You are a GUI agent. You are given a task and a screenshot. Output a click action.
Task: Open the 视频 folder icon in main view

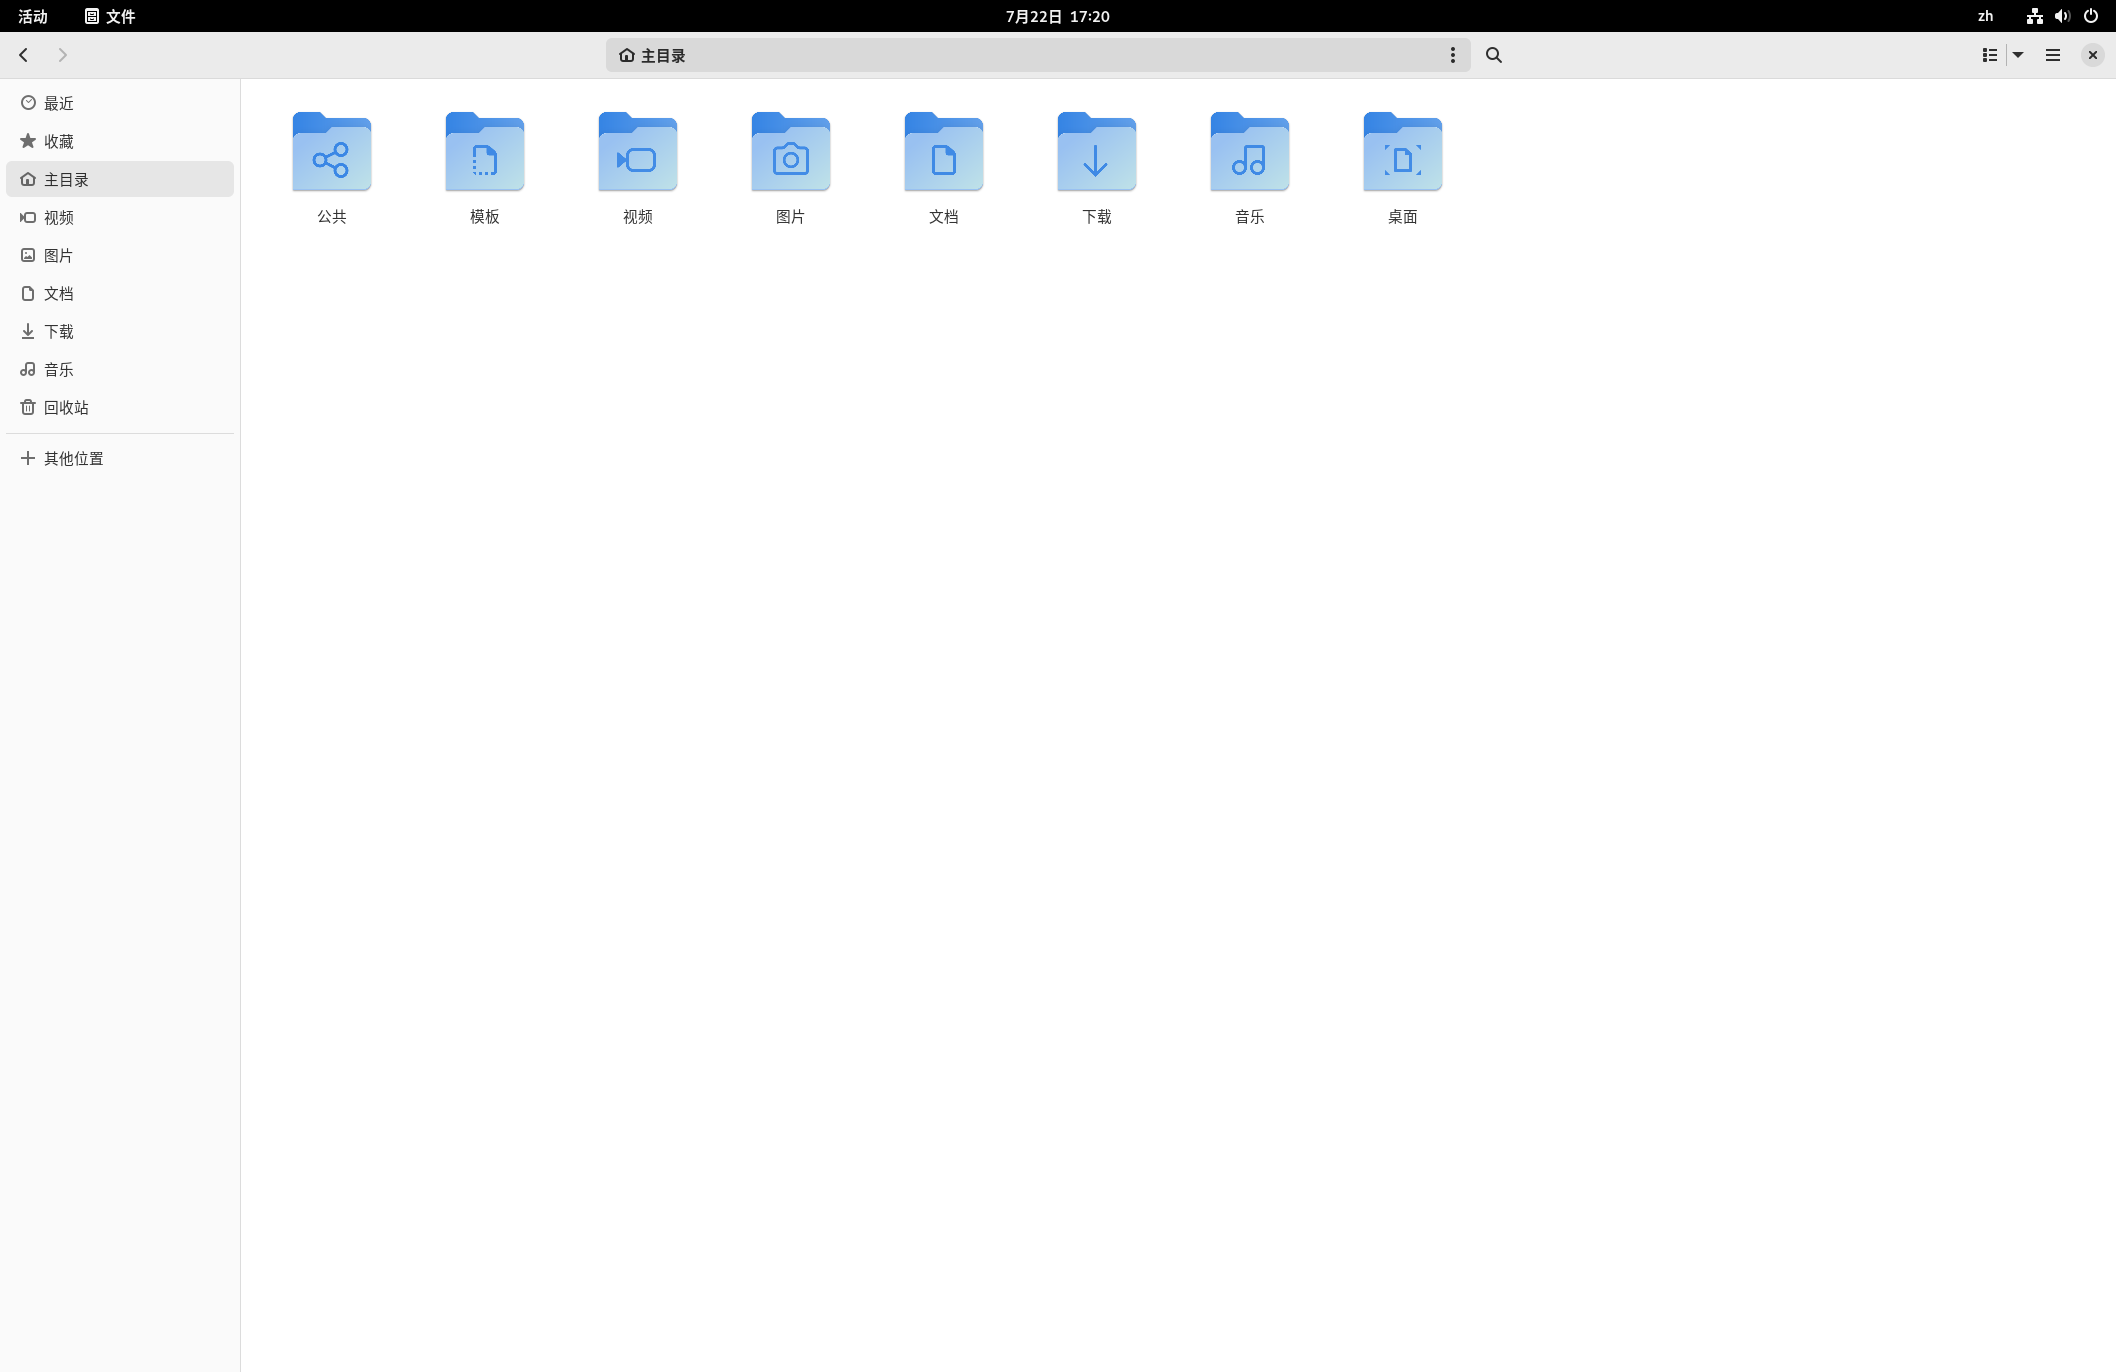[638, 152]
